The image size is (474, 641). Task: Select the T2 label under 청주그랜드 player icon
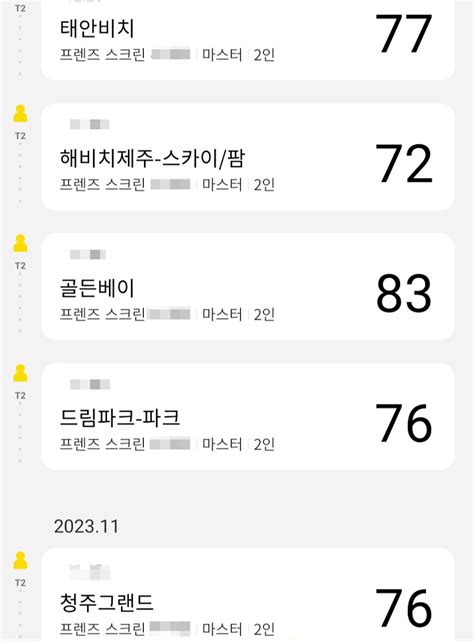coord(20,583)
